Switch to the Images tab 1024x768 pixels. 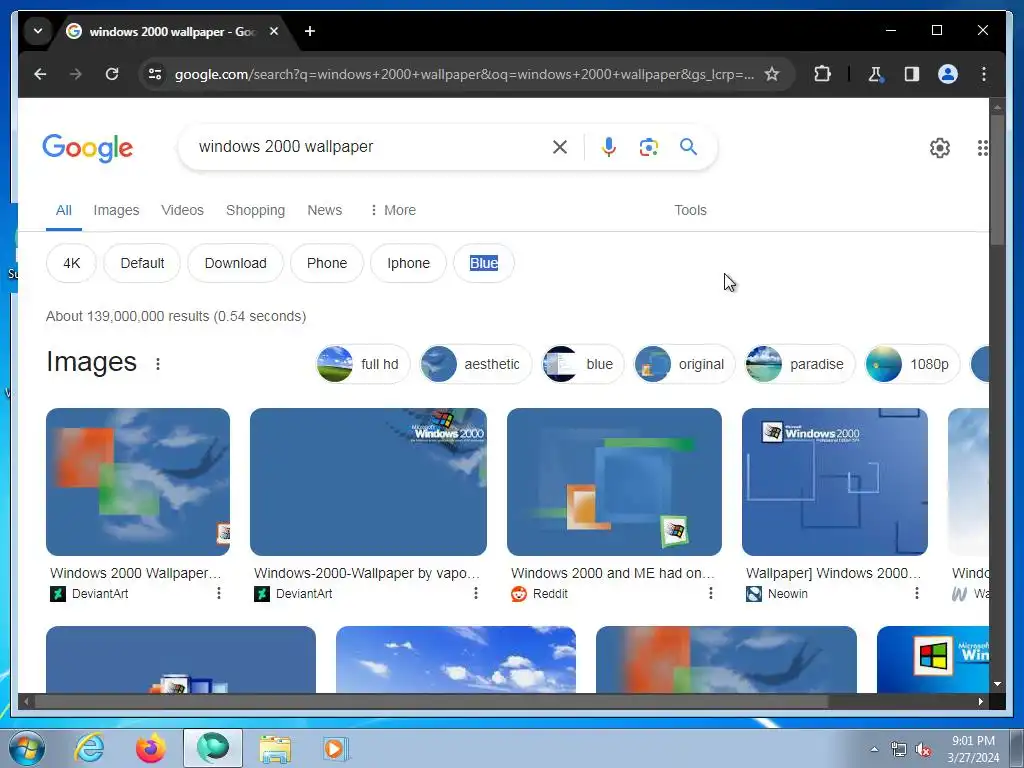click(116, 210)
